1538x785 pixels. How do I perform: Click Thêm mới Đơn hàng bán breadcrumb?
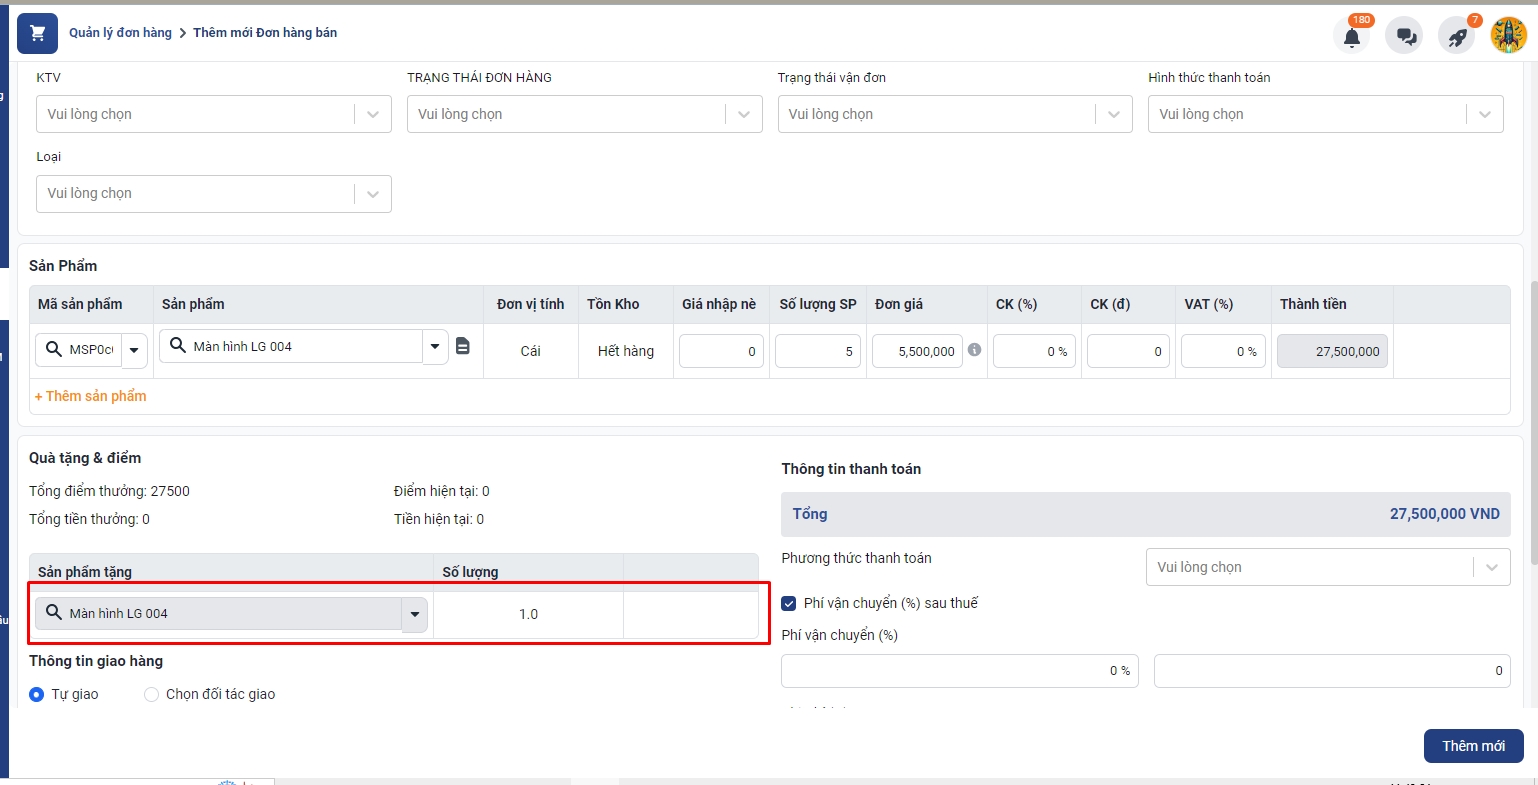265,33
